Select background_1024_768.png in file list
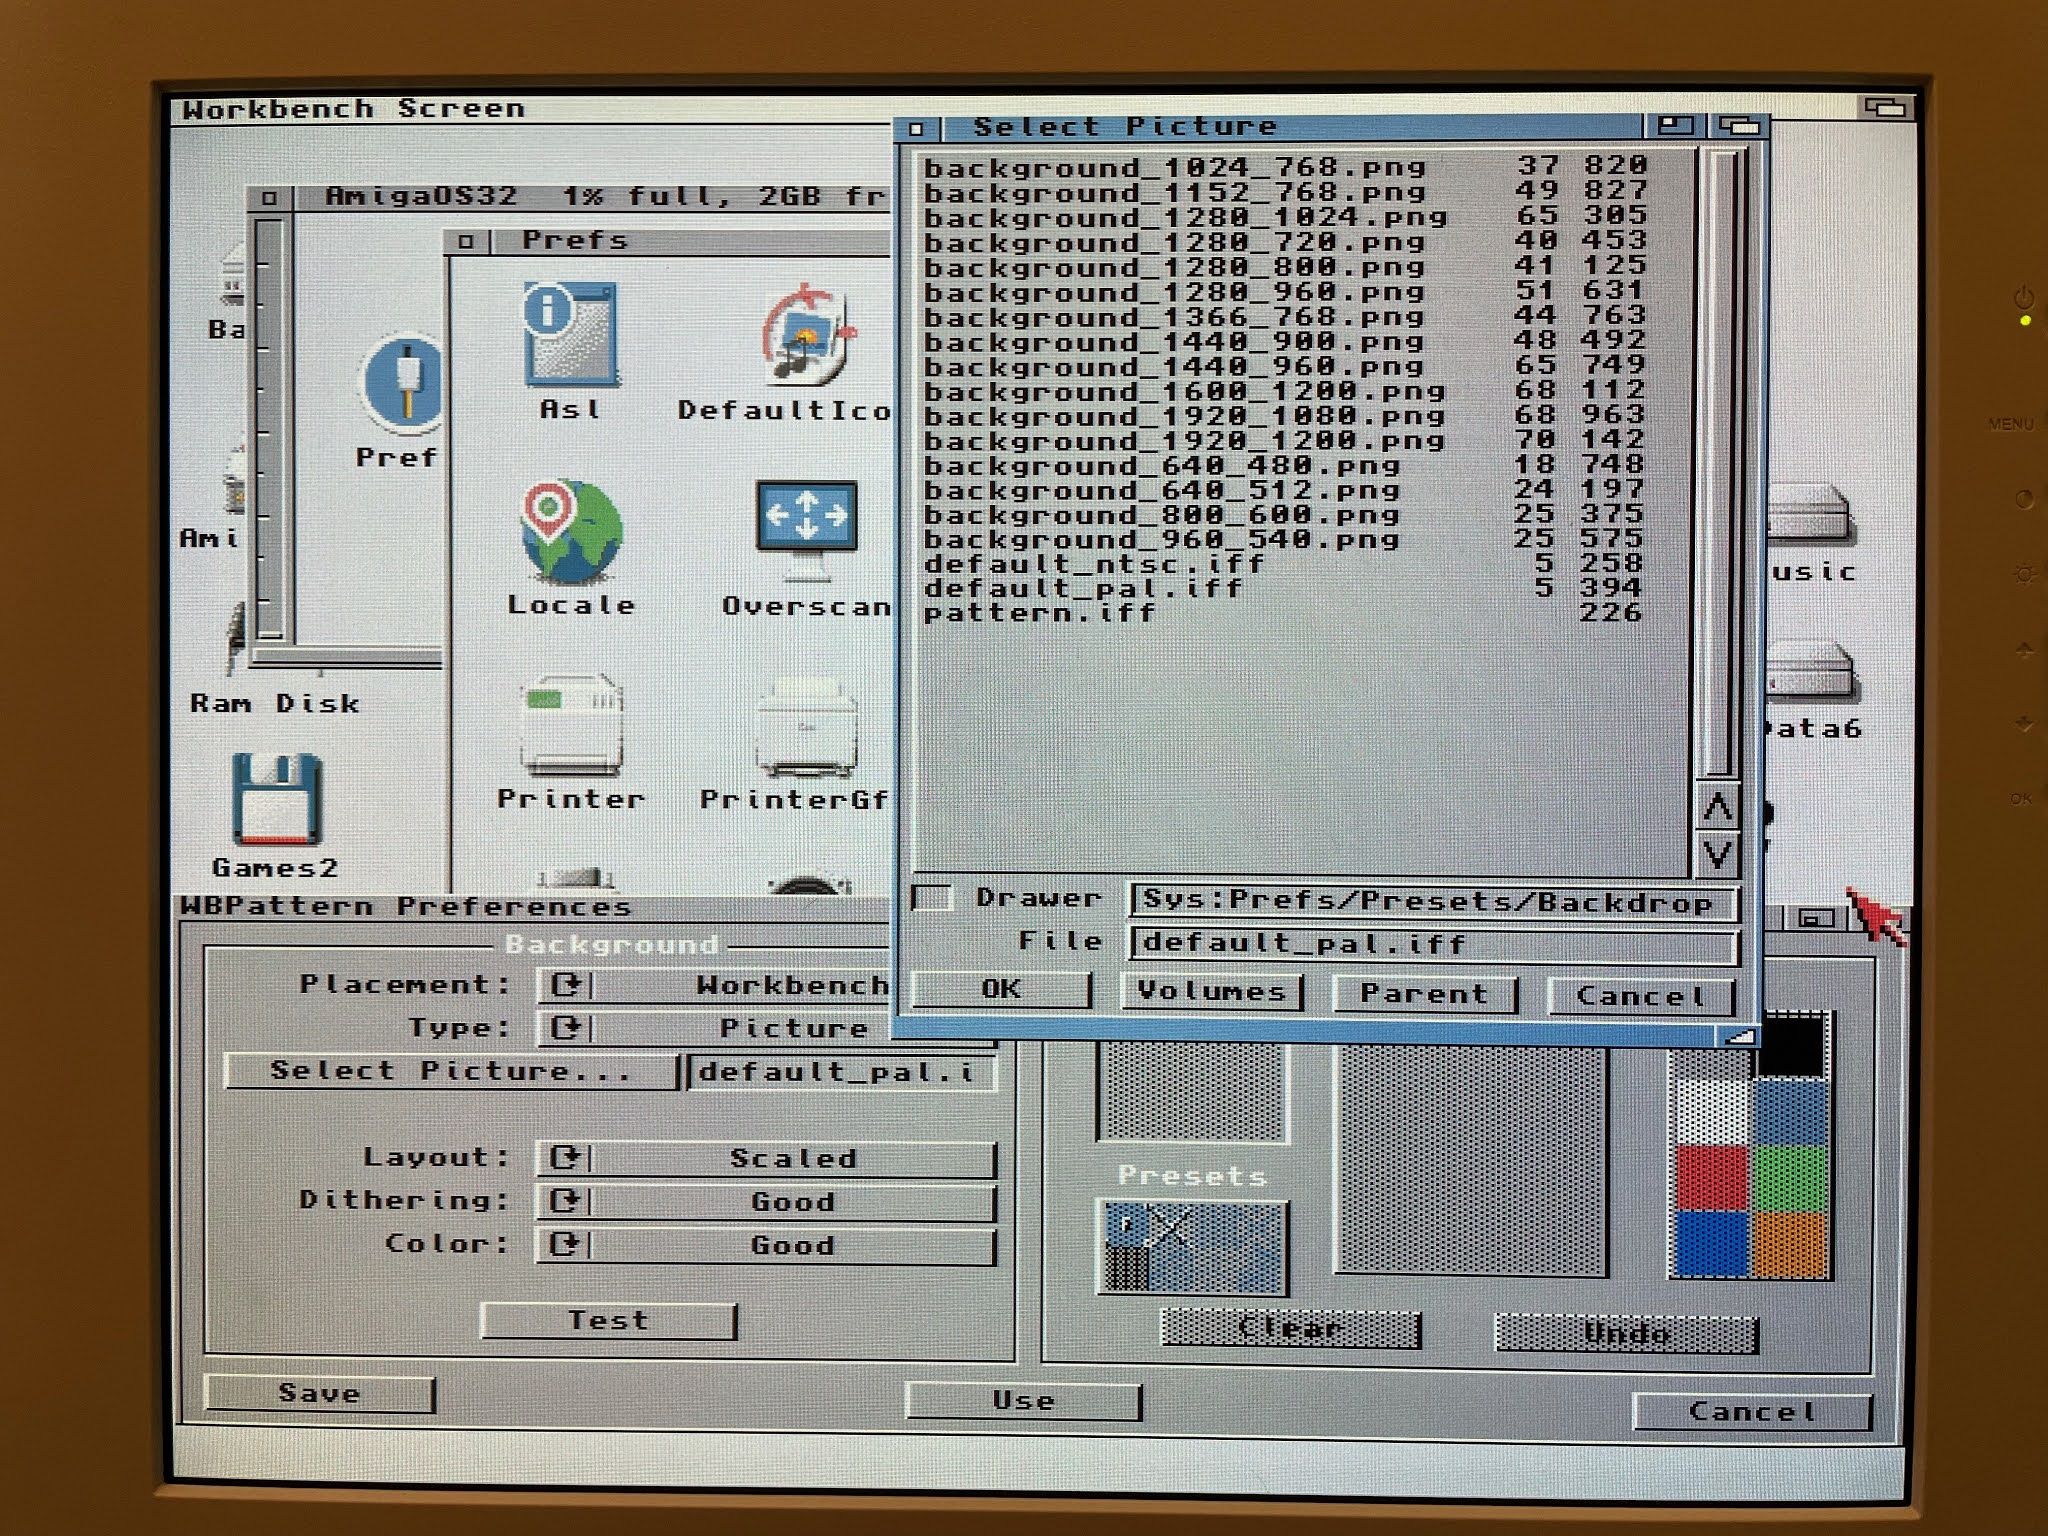Image resolution: width=2048 pixels, height=1536 pixels. pyautogui.click(x=1285, y=166)
